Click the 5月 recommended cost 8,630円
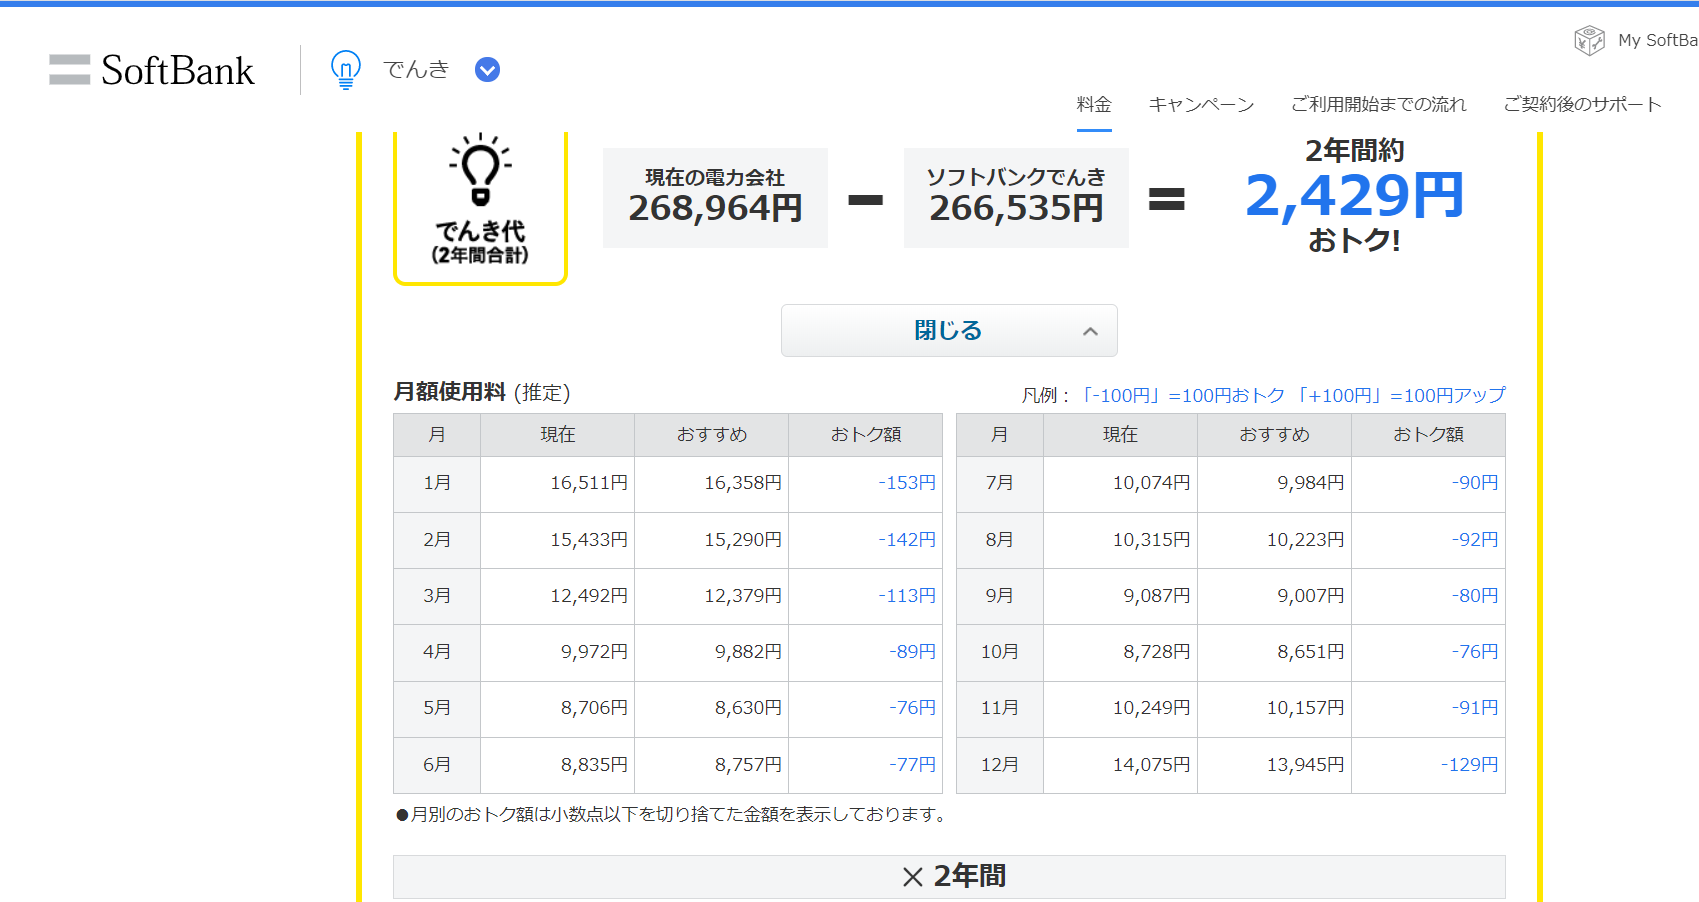 click(x=712, y=708)
